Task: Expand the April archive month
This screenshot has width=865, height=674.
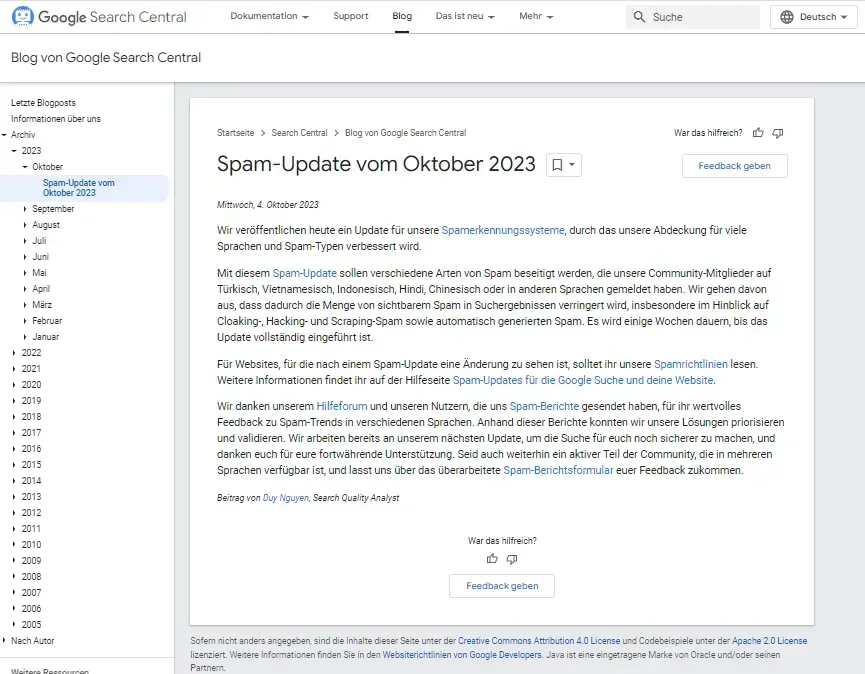Action: [25, 288]
